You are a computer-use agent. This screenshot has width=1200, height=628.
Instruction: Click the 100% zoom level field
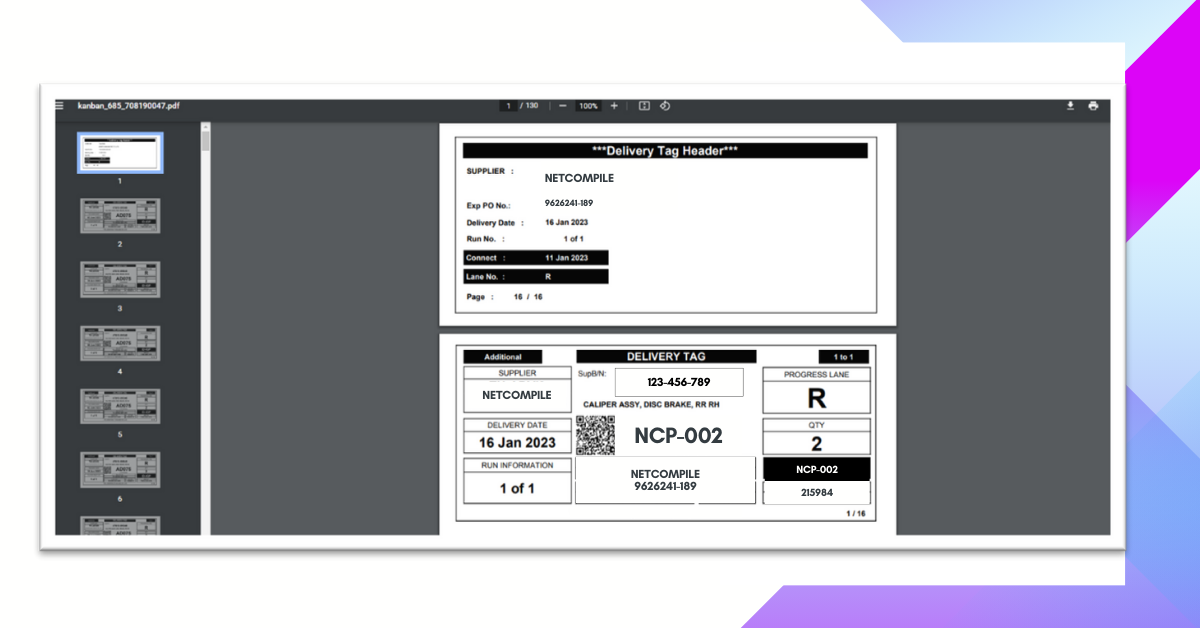click(588, 106)
